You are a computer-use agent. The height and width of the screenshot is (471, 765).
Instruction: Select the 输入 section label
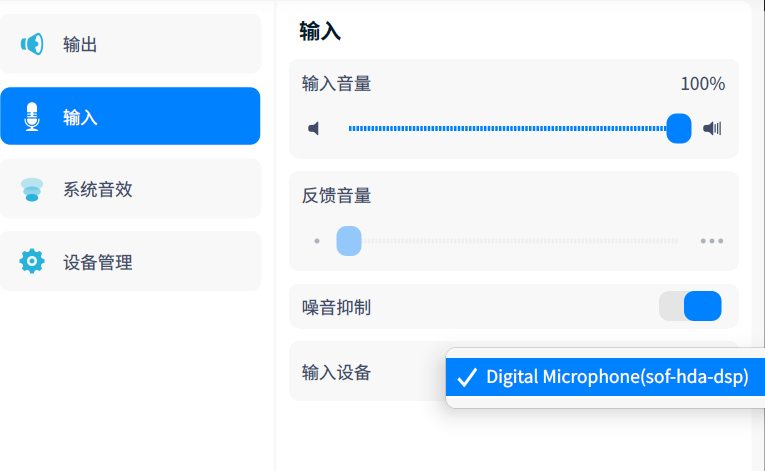[80, 117]
